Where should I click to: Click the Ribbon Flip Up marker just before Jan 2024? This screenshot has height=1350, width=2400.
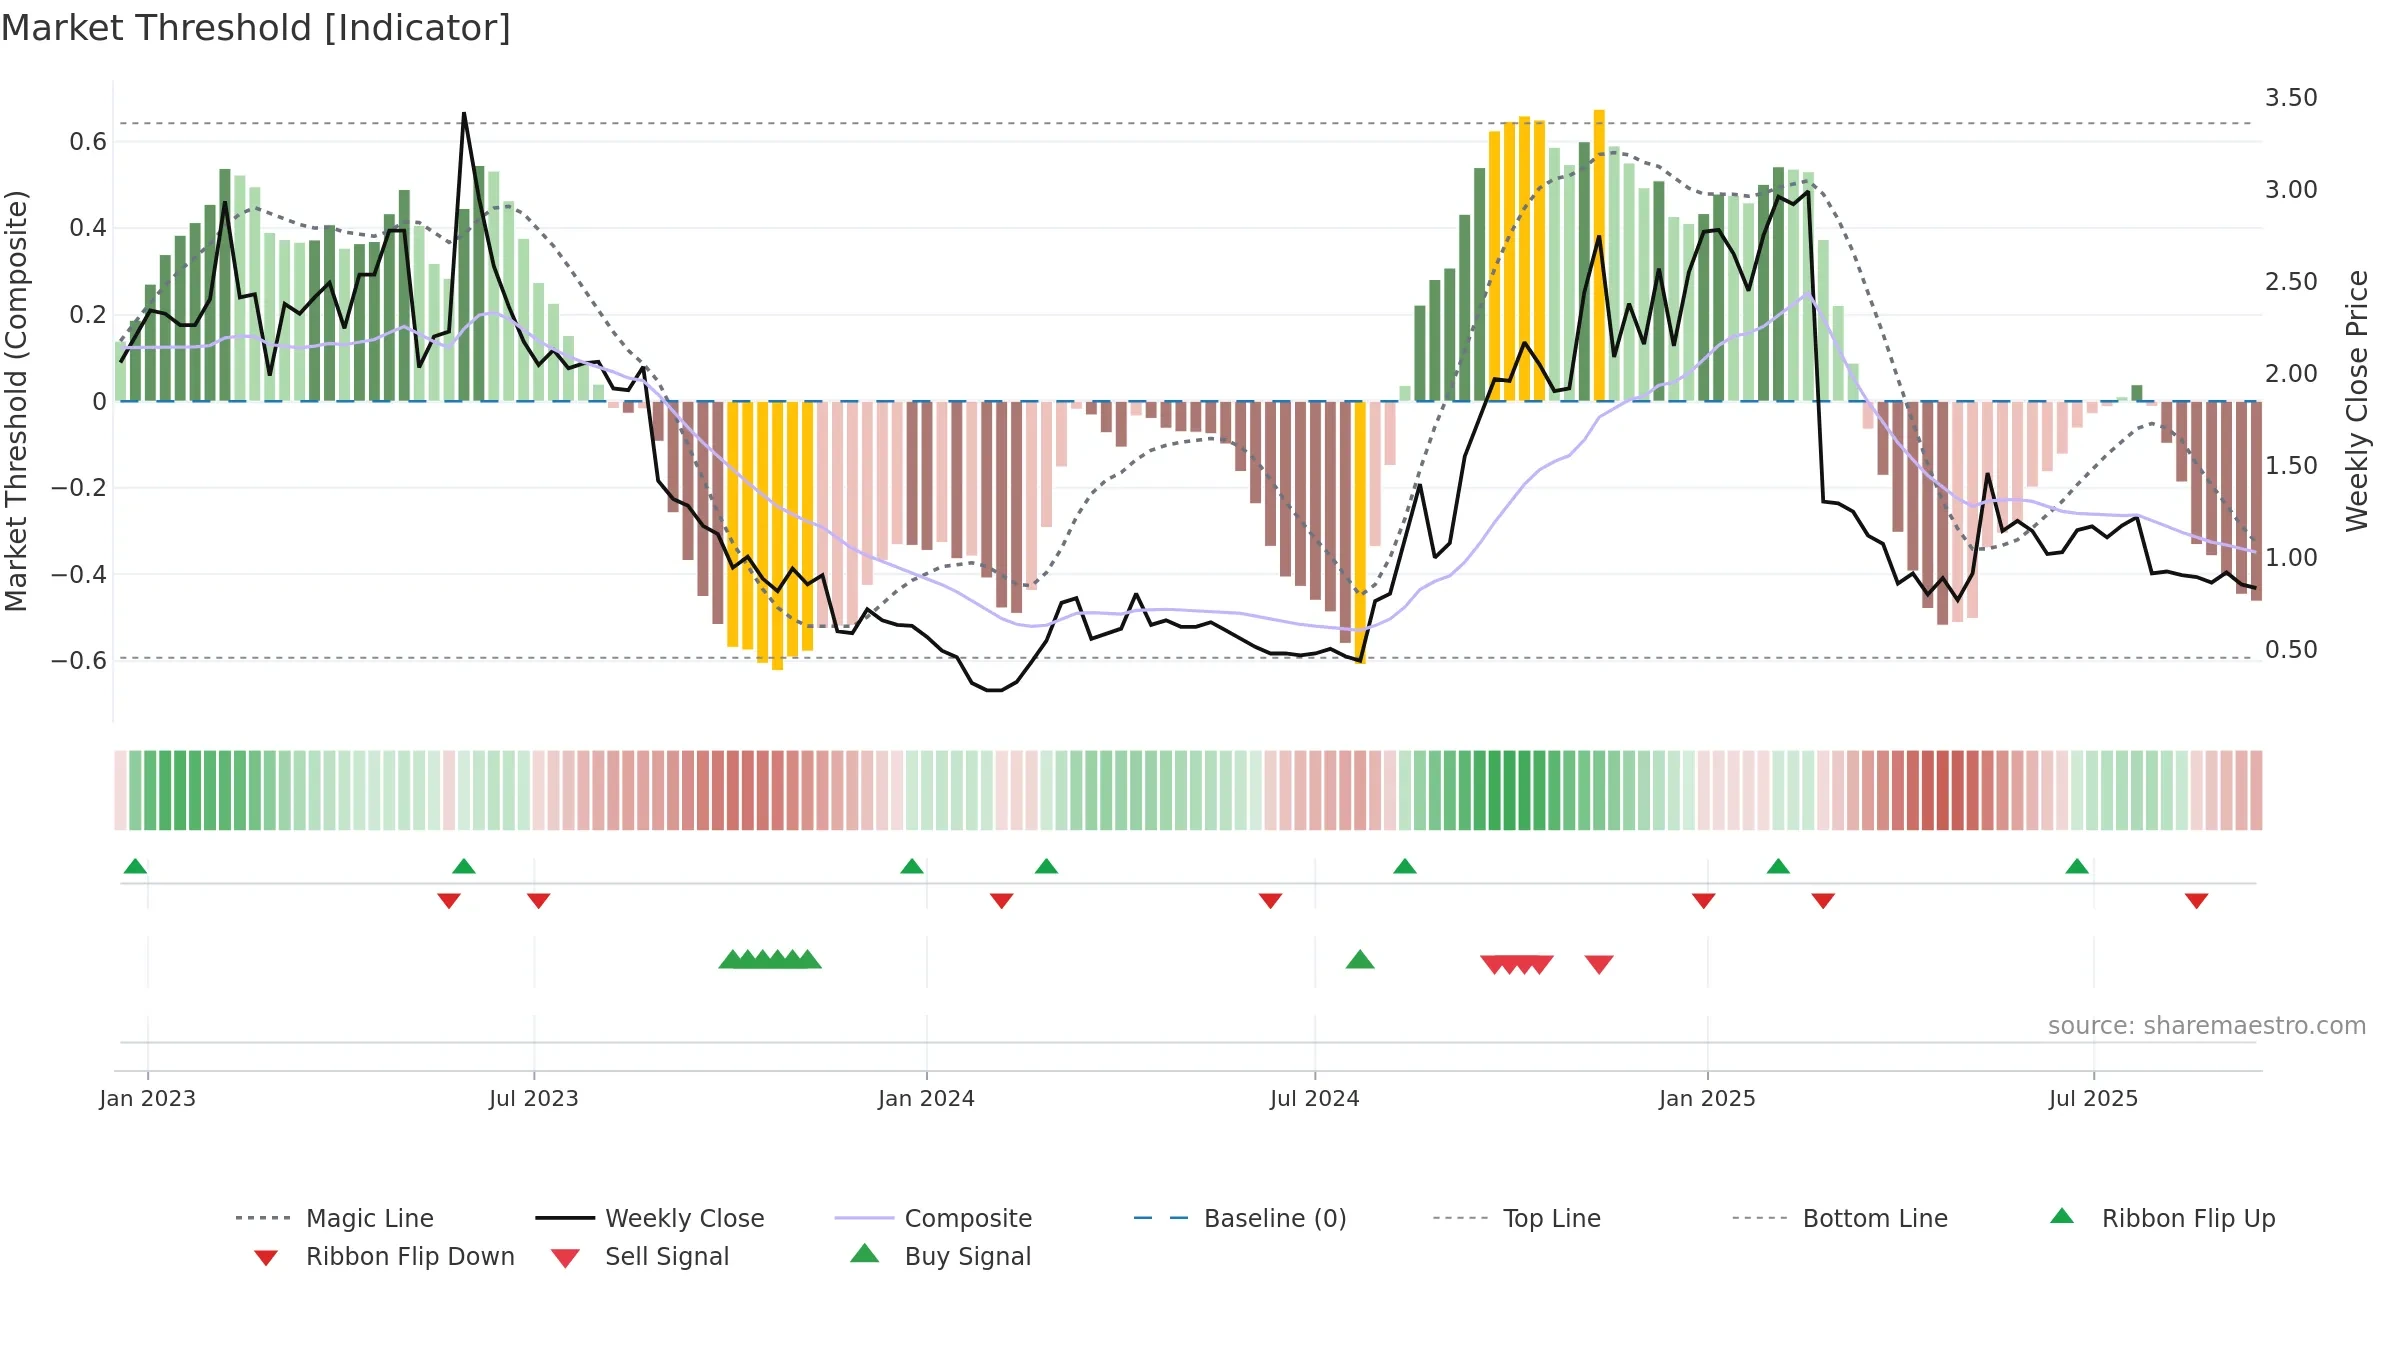[x=912, y=866]
